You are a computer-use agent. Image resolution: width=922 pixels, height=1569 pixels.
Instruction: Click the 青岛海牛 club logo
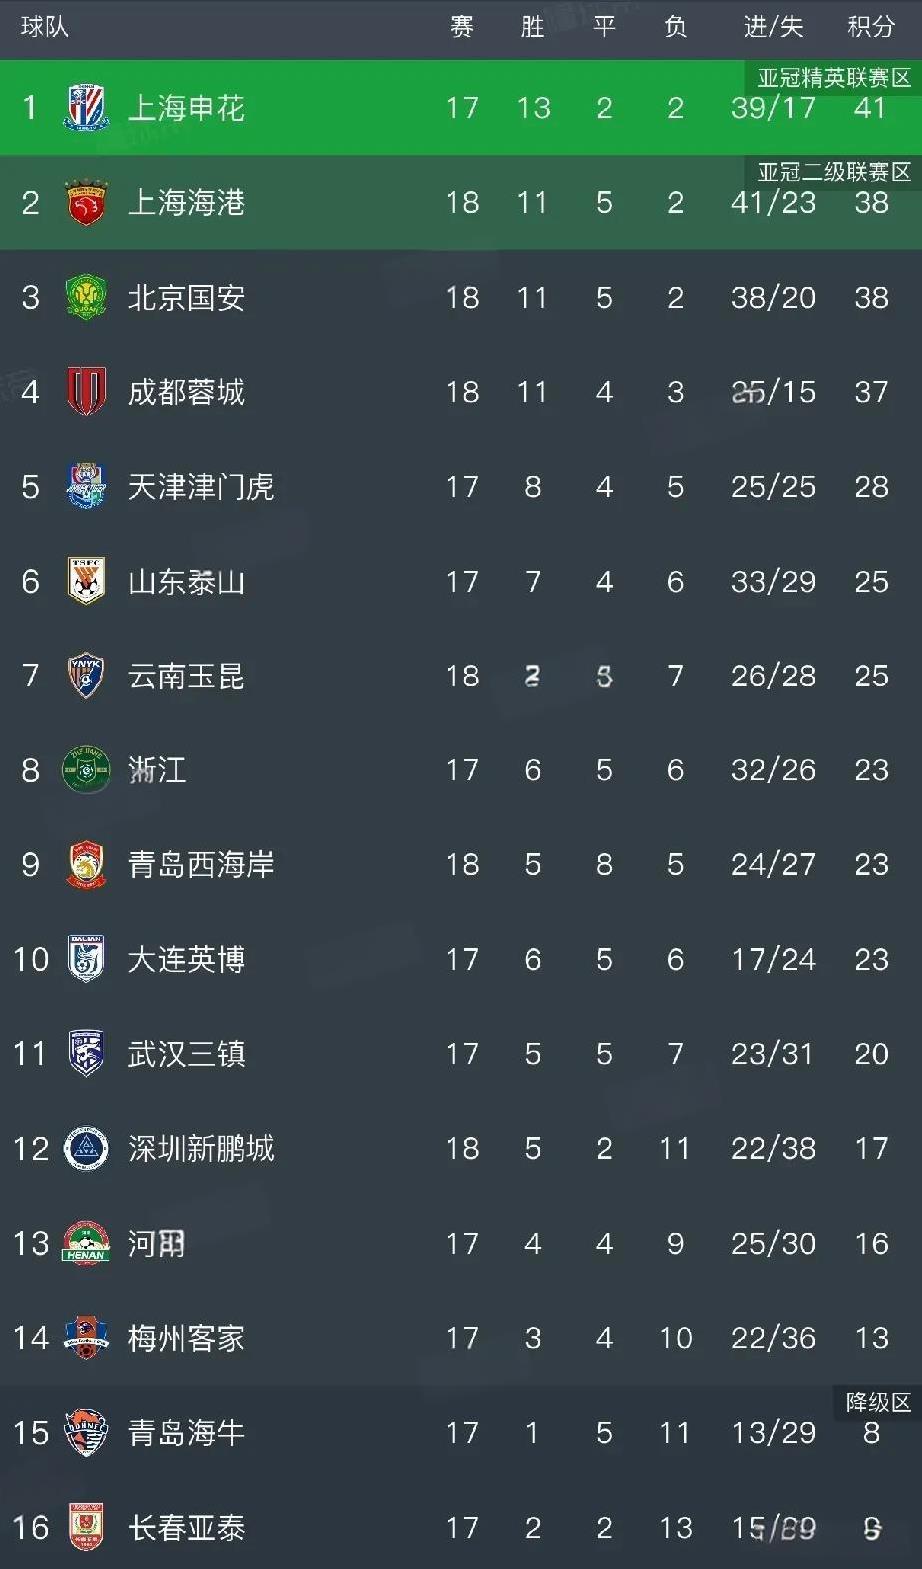coord(86,1432)
